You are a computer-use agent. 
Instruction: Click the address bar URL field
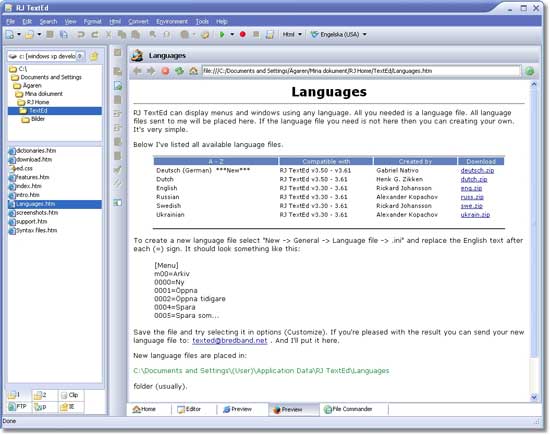(361, 71)
